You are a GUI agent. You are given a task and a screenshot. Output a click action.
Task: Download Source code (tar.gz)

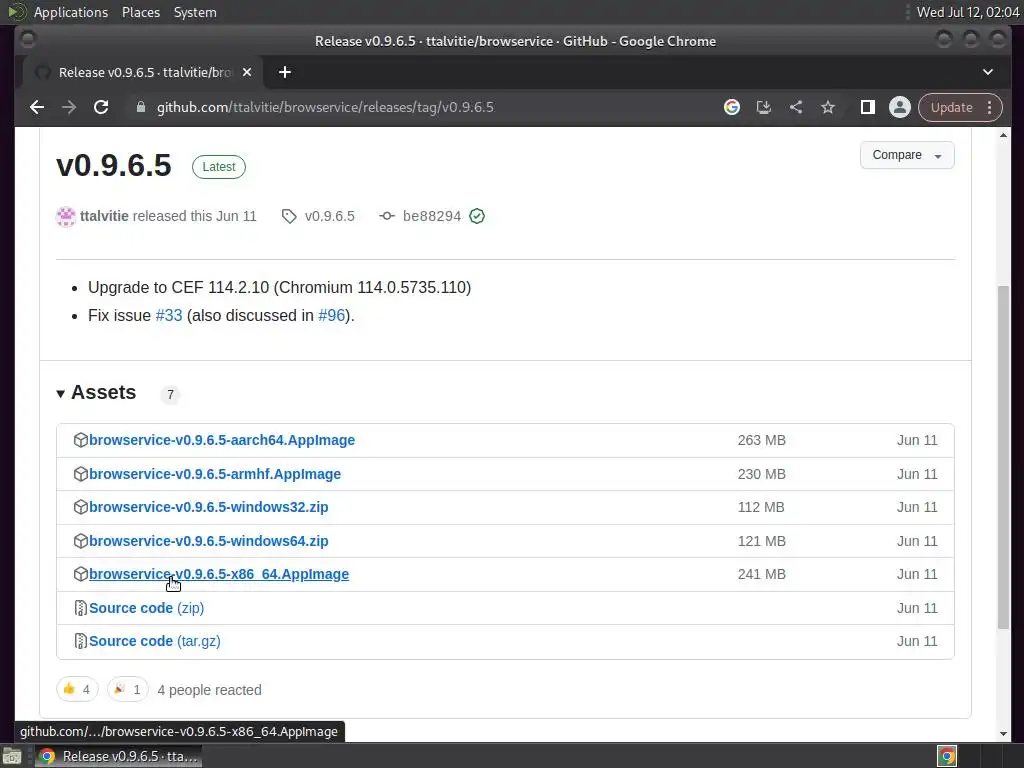click(155, 641)
